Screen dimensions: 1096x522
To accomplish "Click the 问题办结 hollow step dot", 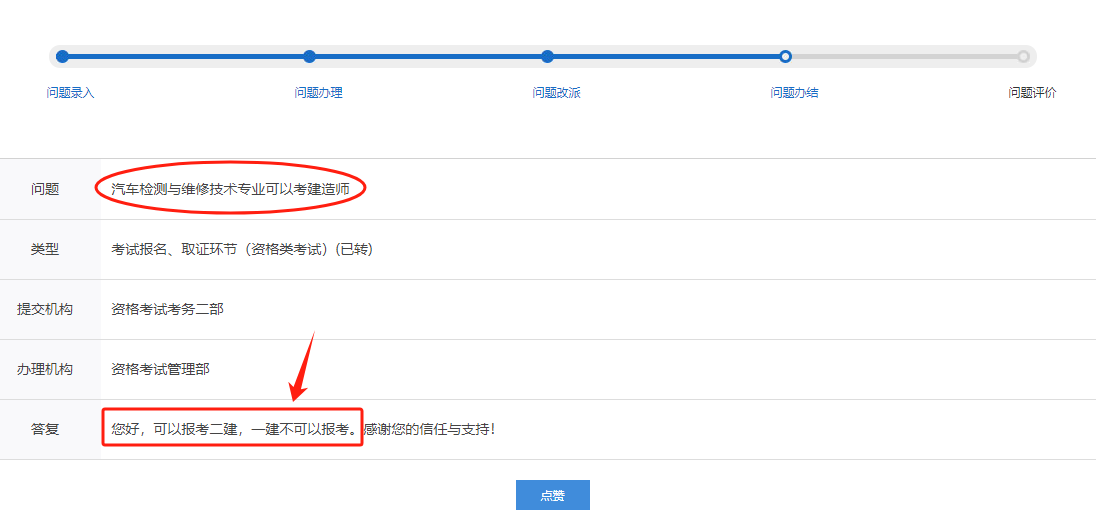I will (x=786, y=57).
